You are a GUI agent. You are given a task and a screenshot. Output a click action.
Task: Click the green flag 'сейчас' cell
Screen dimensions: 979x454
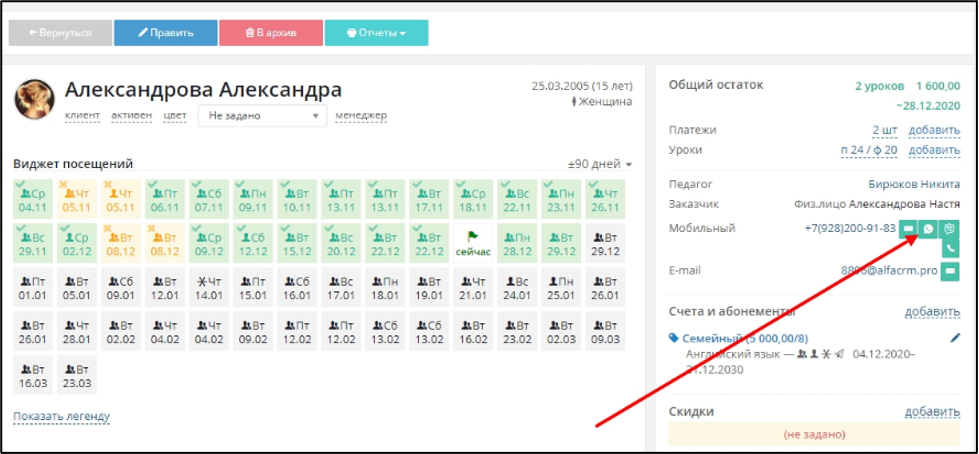[473, 244]
